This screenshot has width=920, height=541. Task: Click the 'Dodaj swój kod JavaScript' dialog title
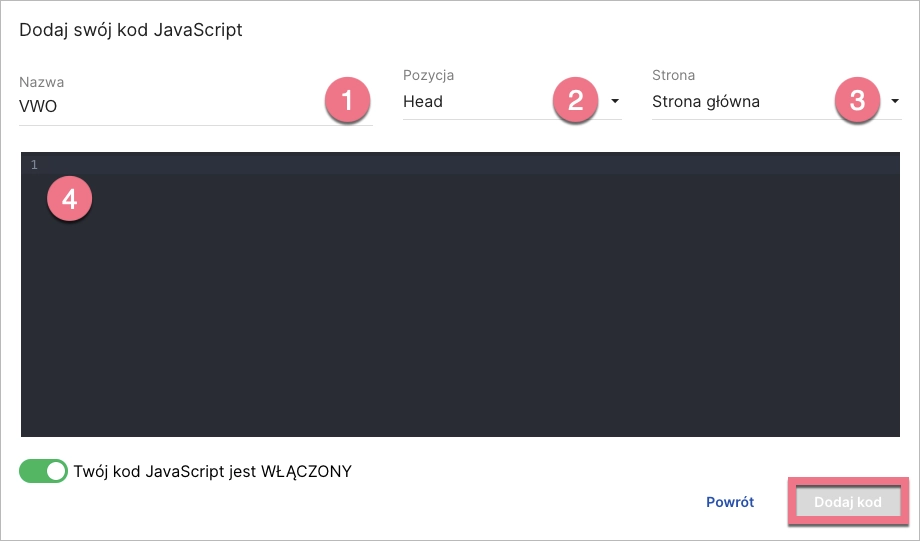tap(131, 29)
